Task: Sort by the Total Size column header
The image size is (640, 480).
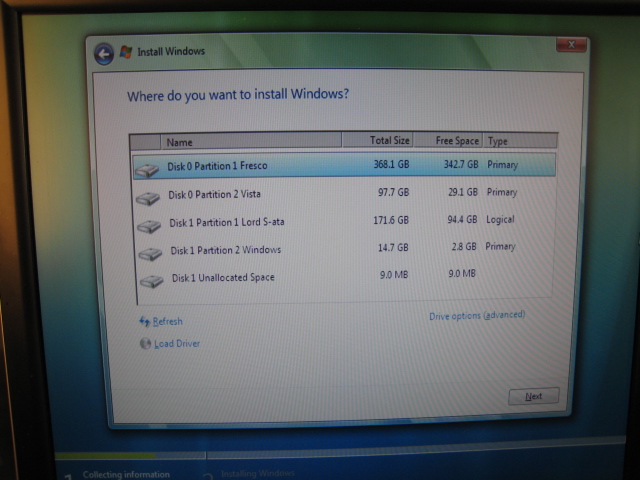Action: (378, 140)
